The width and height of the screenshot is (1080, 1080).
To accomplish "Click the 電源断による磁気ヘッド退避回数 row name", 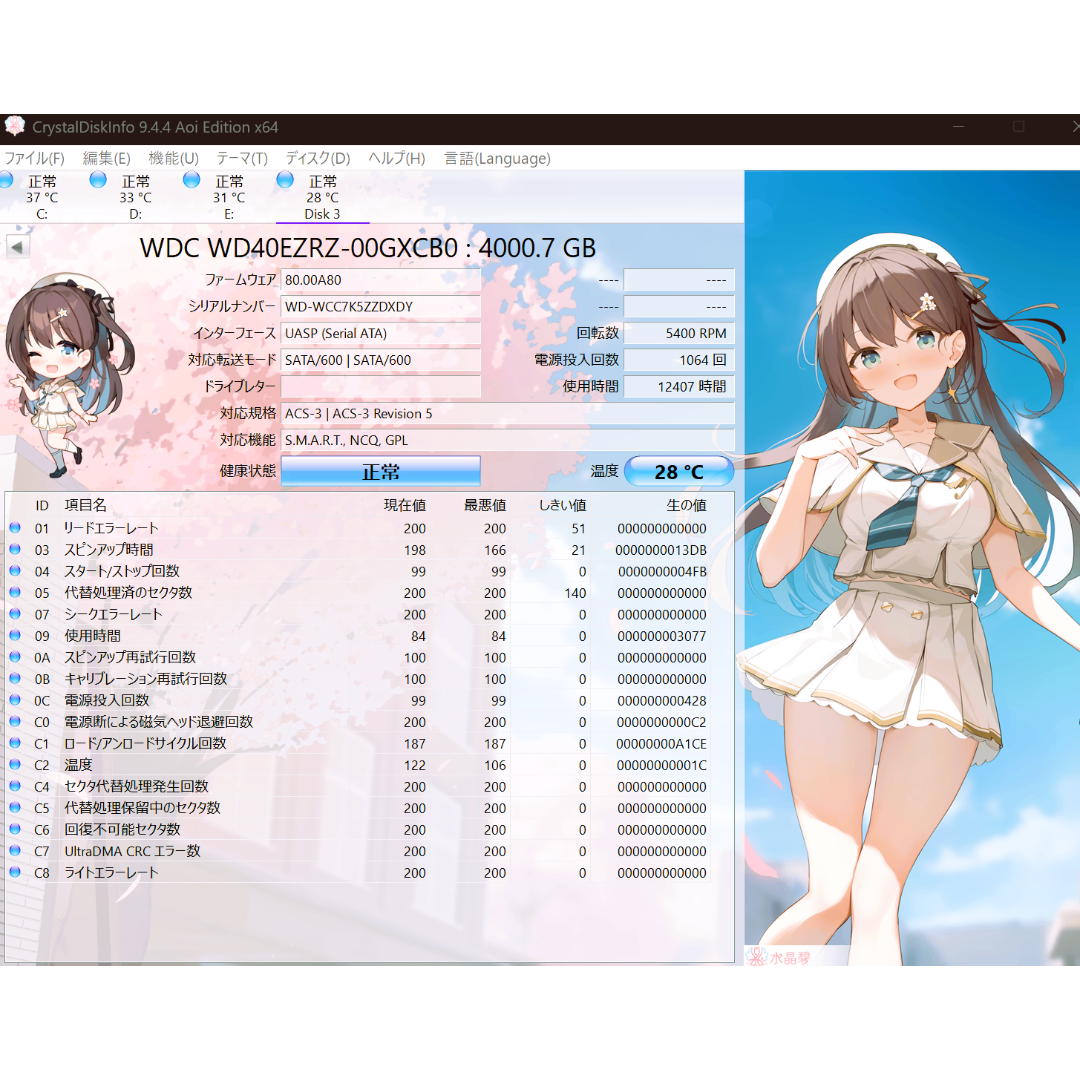I will pyautogui.click(x=158, y=722).
